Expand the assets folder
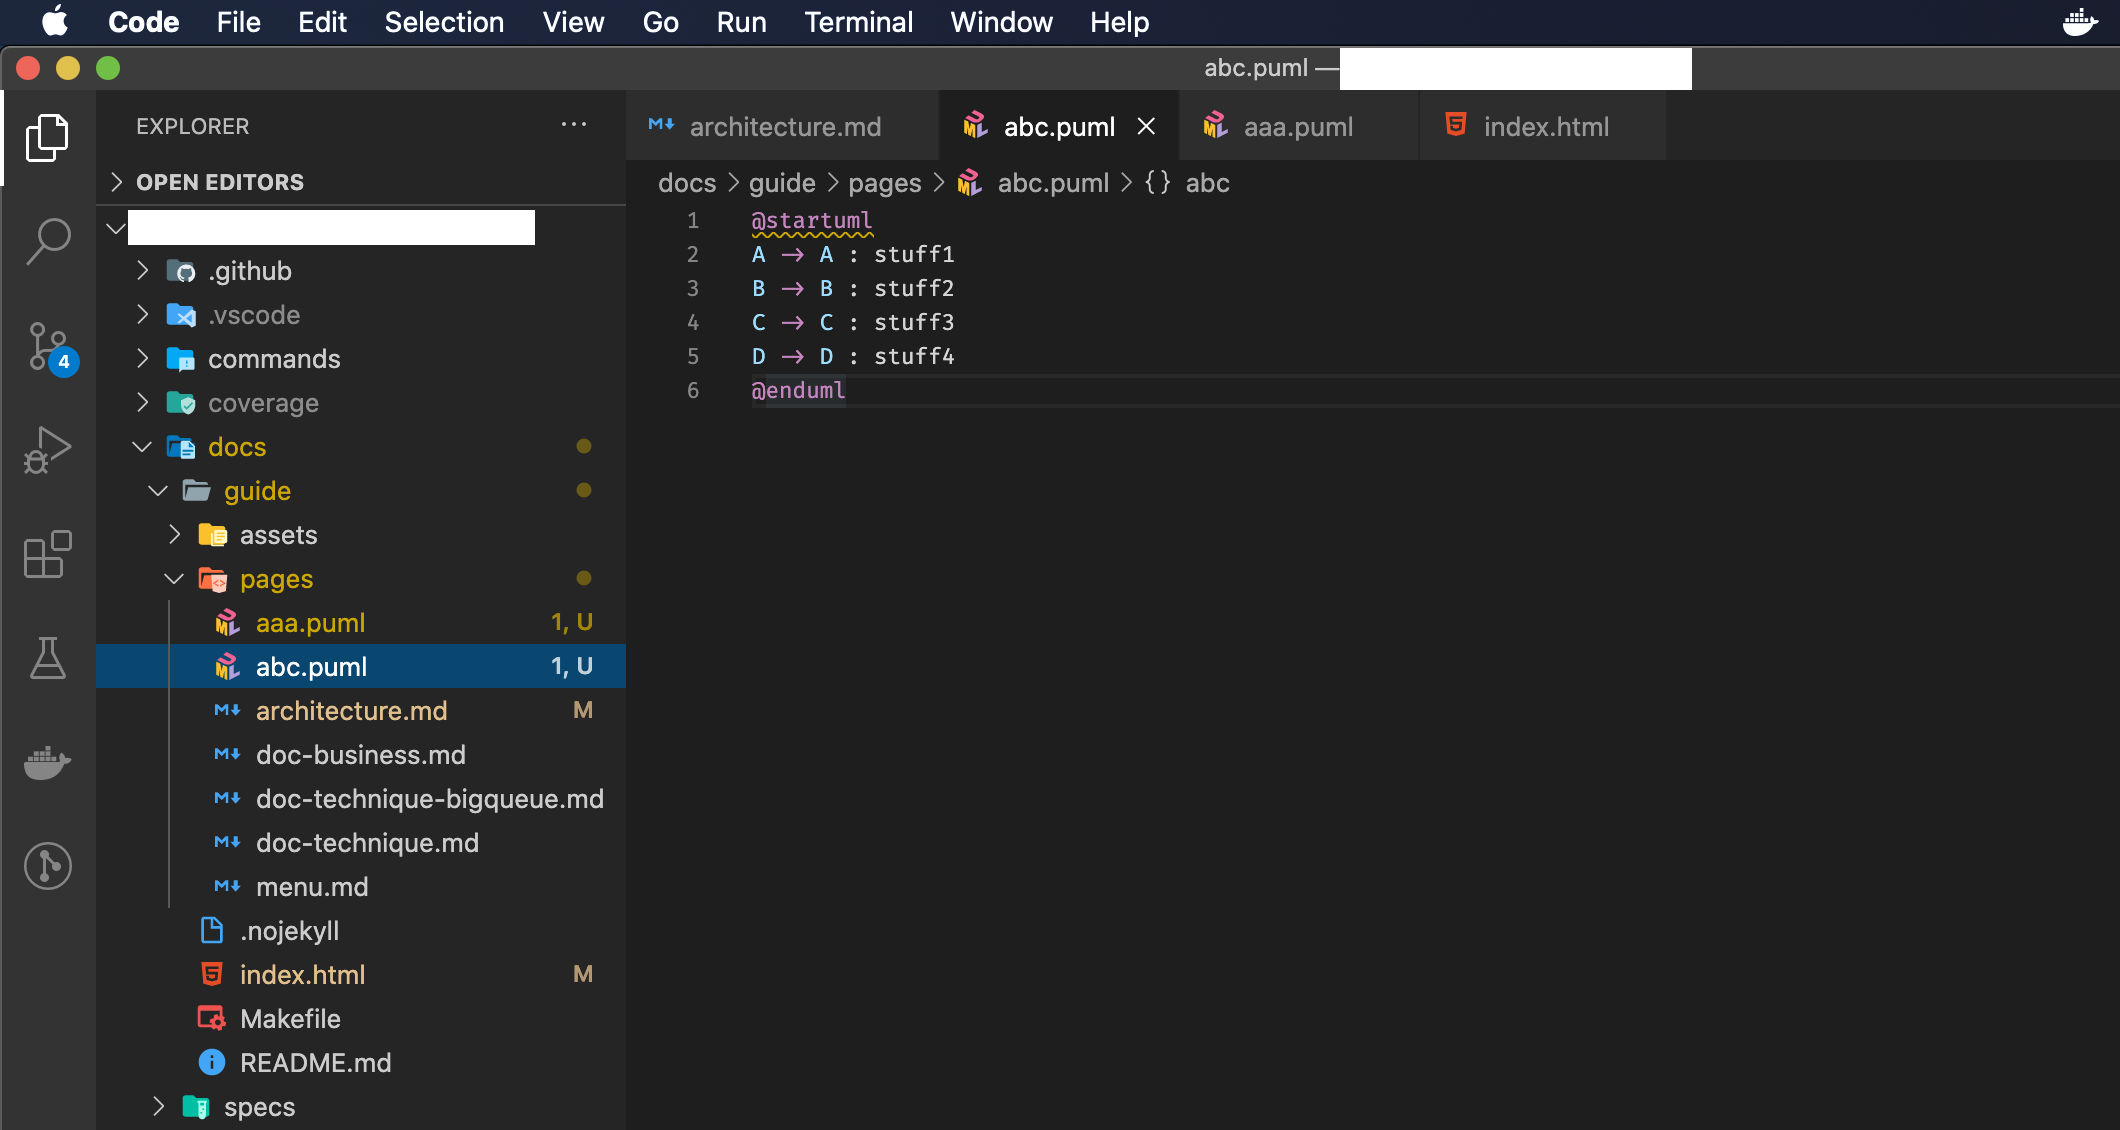 coord(278,535)
